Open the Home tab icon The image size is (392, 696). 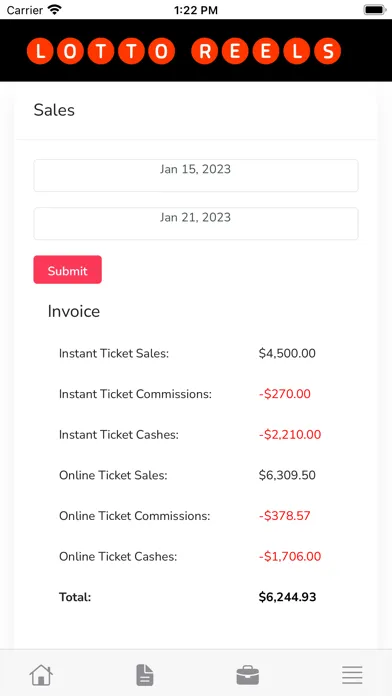[x=41, y=675]
